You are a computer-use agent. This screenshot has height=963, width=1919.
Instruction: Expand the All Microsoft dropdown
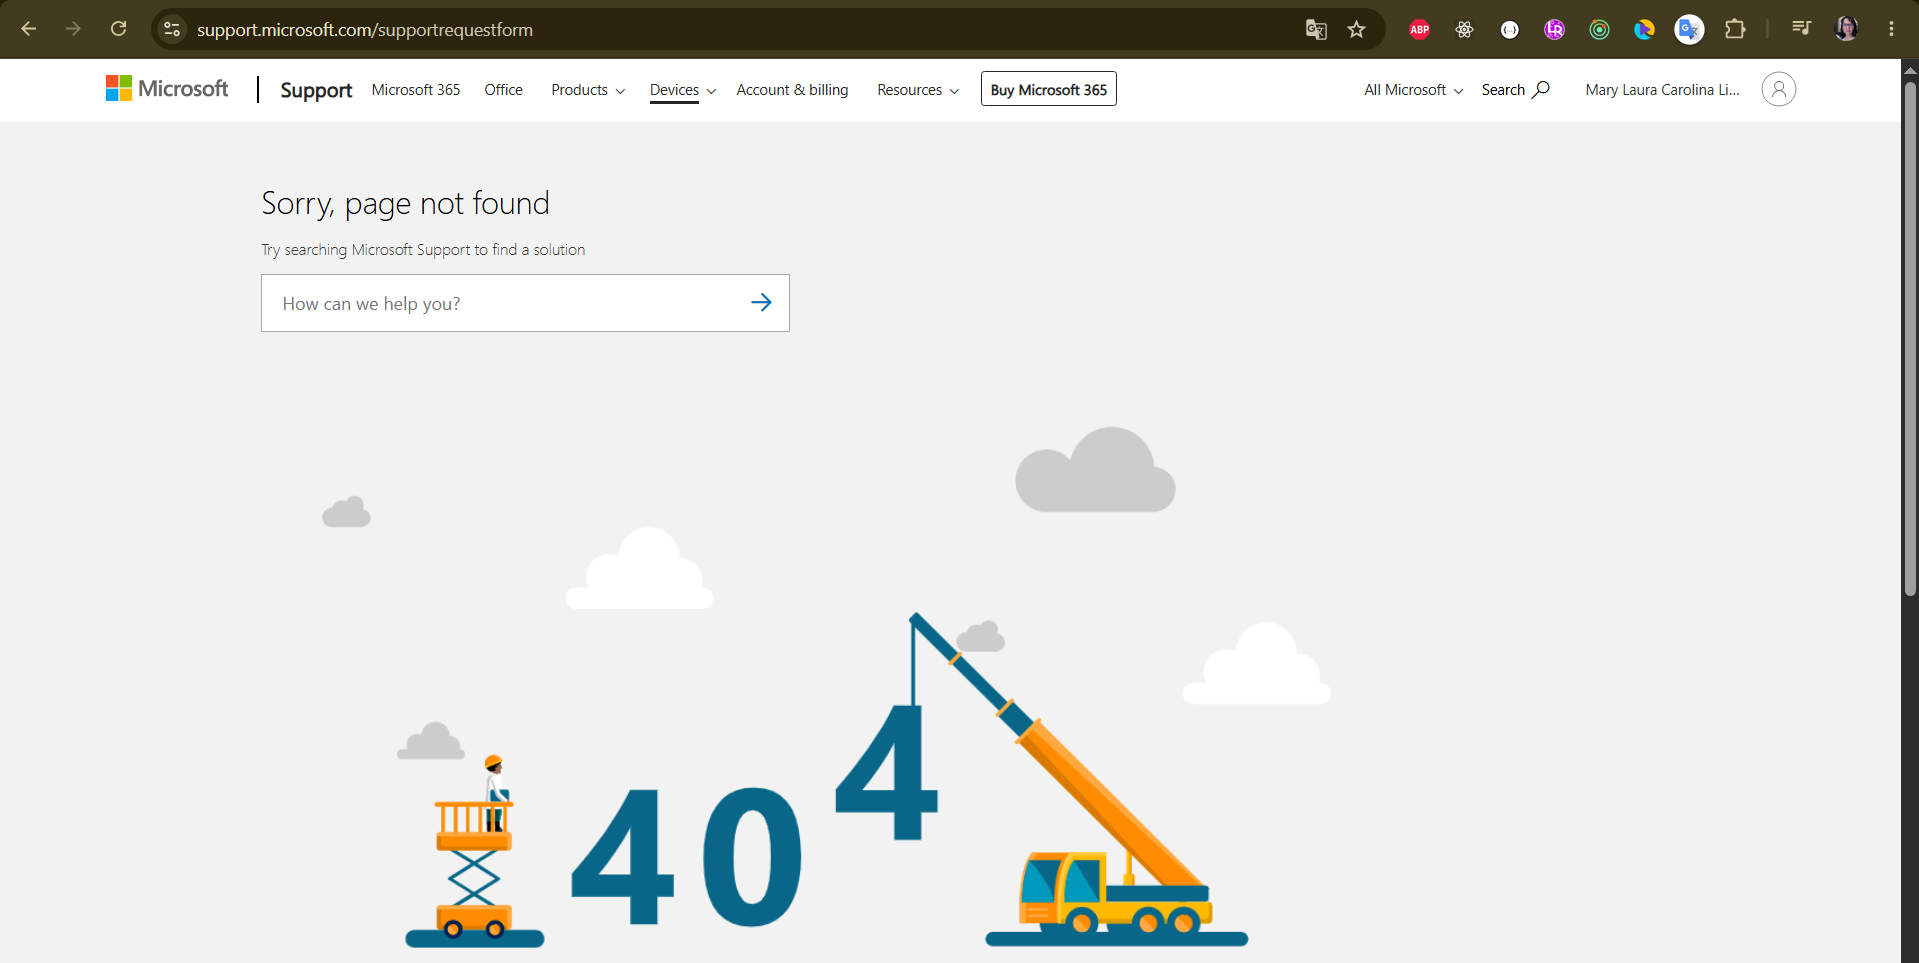click(1413, 90)
